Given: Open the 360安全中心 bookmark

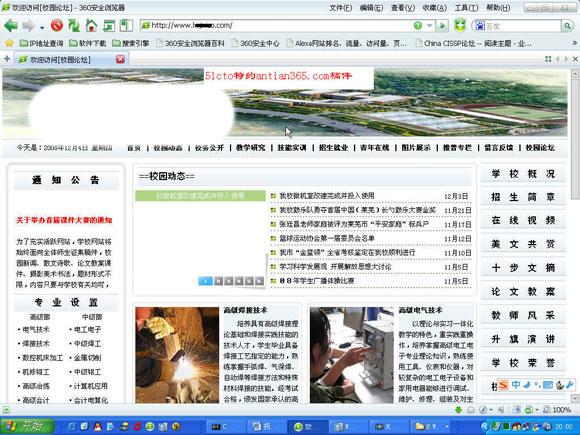Looking at the screenshot, I should coord(255,43).
